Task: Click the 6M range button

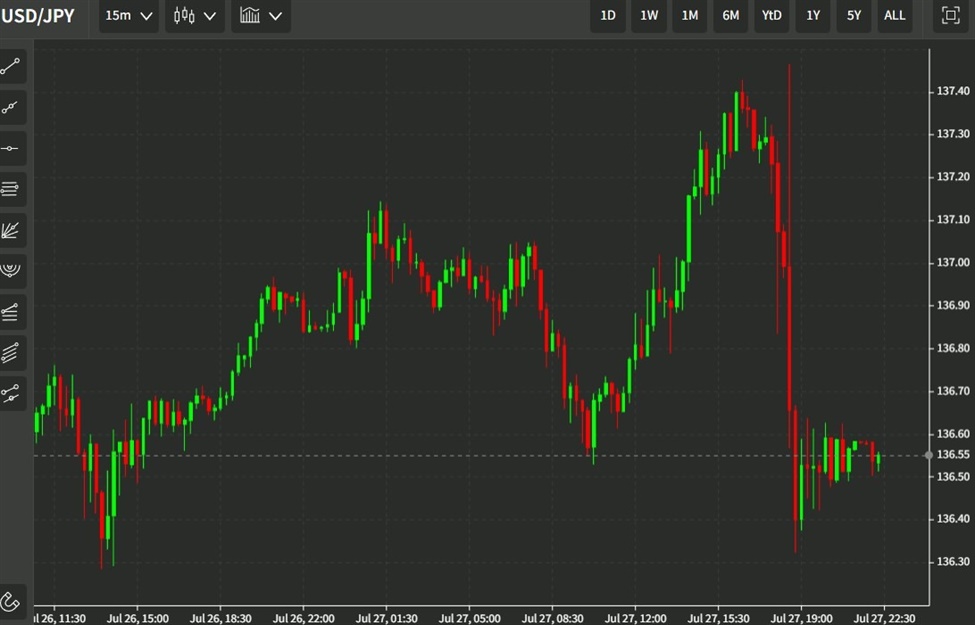Action: (730, 16)
